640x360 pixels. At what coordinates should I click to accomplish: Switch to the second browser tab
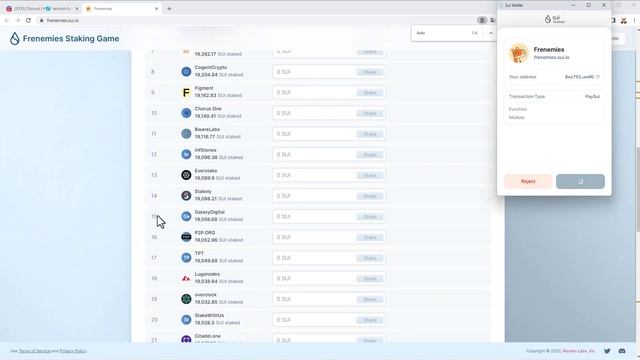click(62, 9)
